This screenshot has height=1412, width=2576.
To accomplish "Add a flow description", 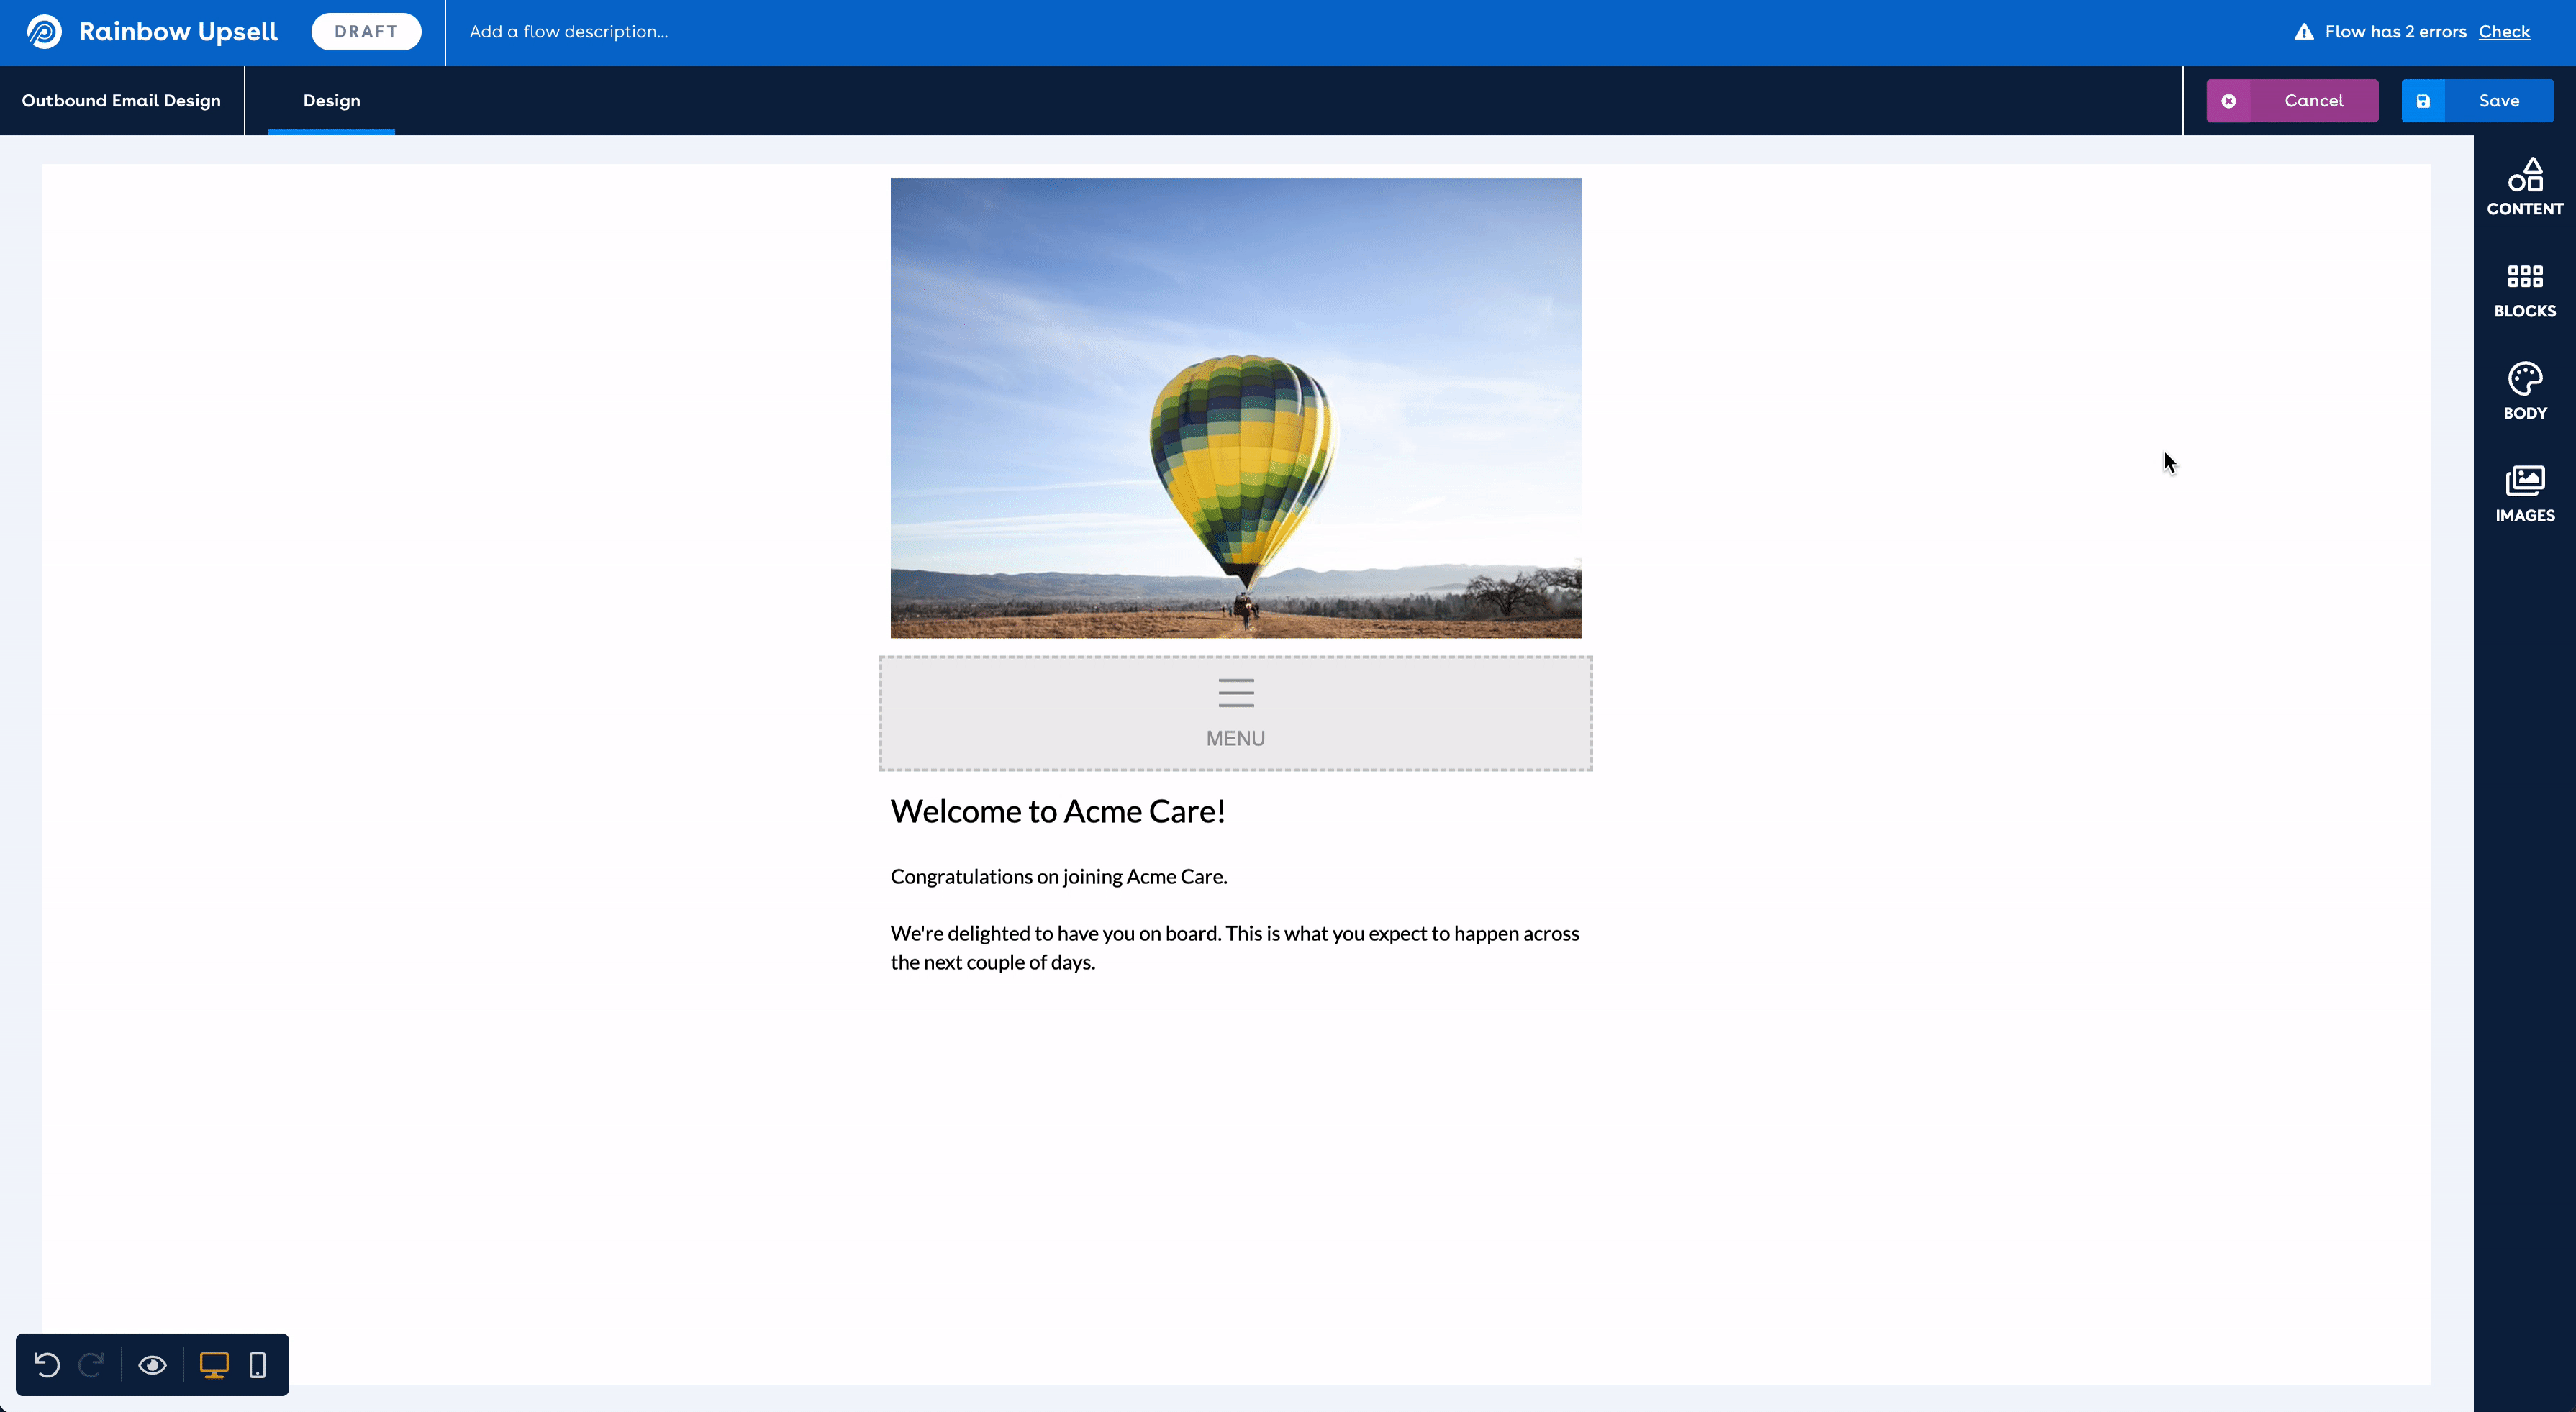I will pos(568,32).
